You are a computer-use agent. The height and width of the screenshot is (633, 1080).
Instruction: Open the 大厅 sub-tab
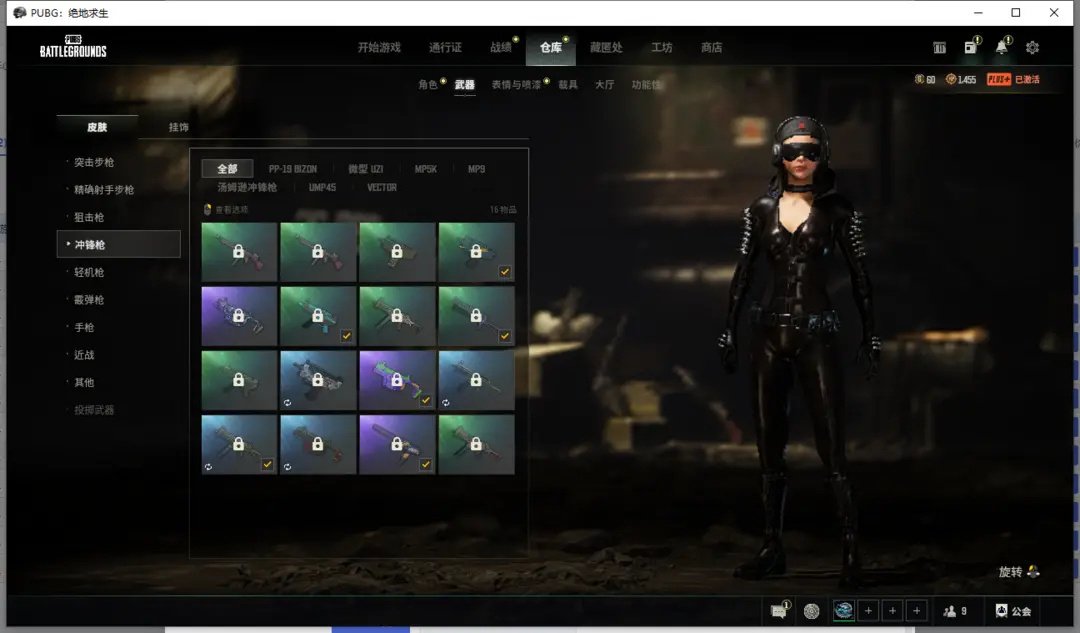[605, 85]
